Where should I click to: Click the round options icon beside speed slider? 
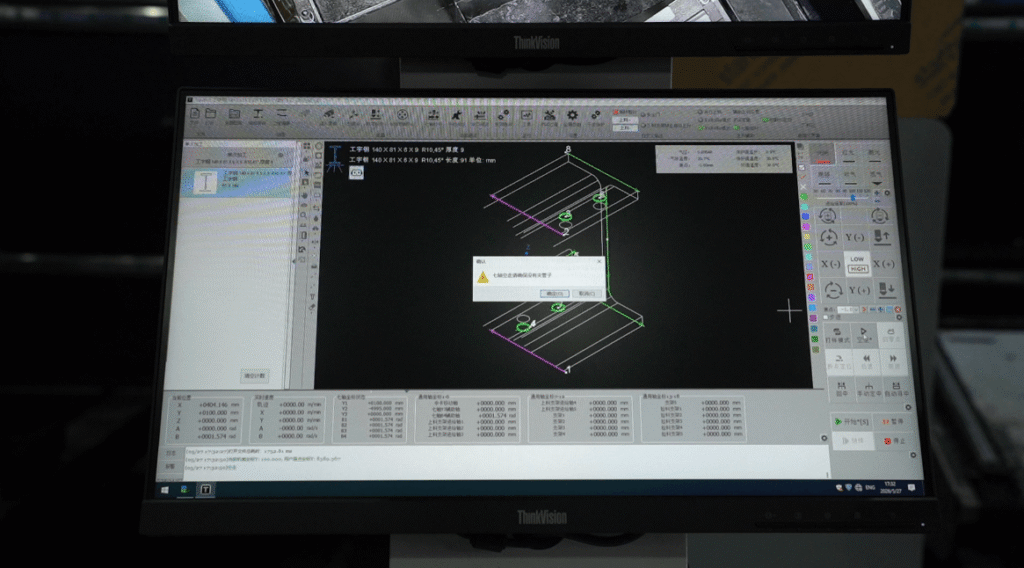coord(887,193)
